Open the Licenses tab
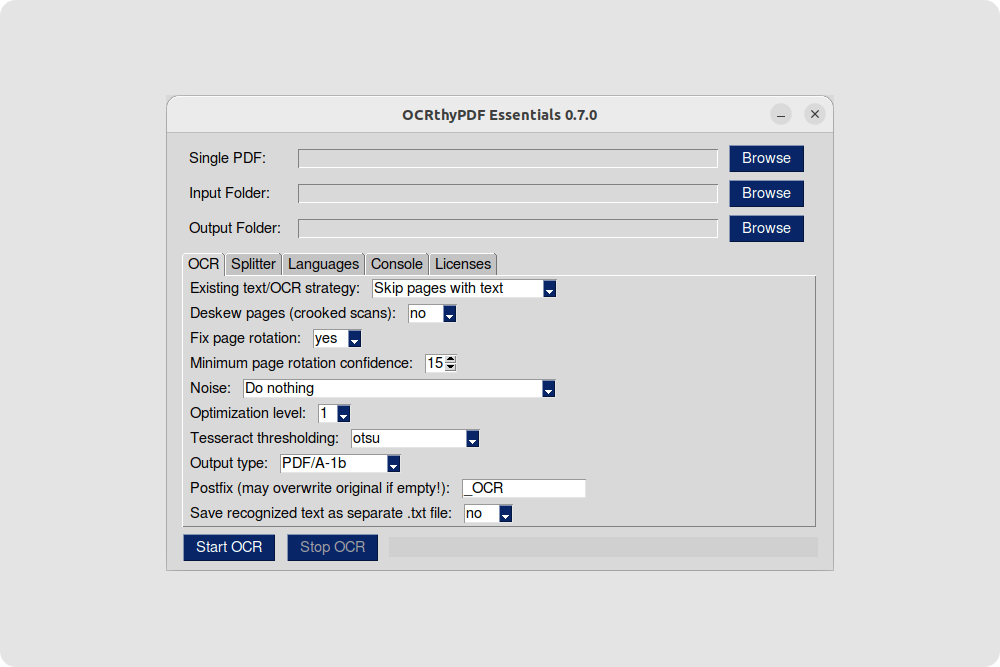1000x667 pixels. point(462,264)
